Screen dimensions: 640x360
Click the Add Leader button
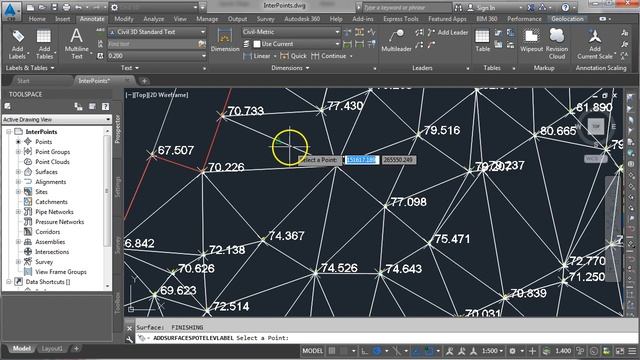pyautogui.click(x=448, y=32)
